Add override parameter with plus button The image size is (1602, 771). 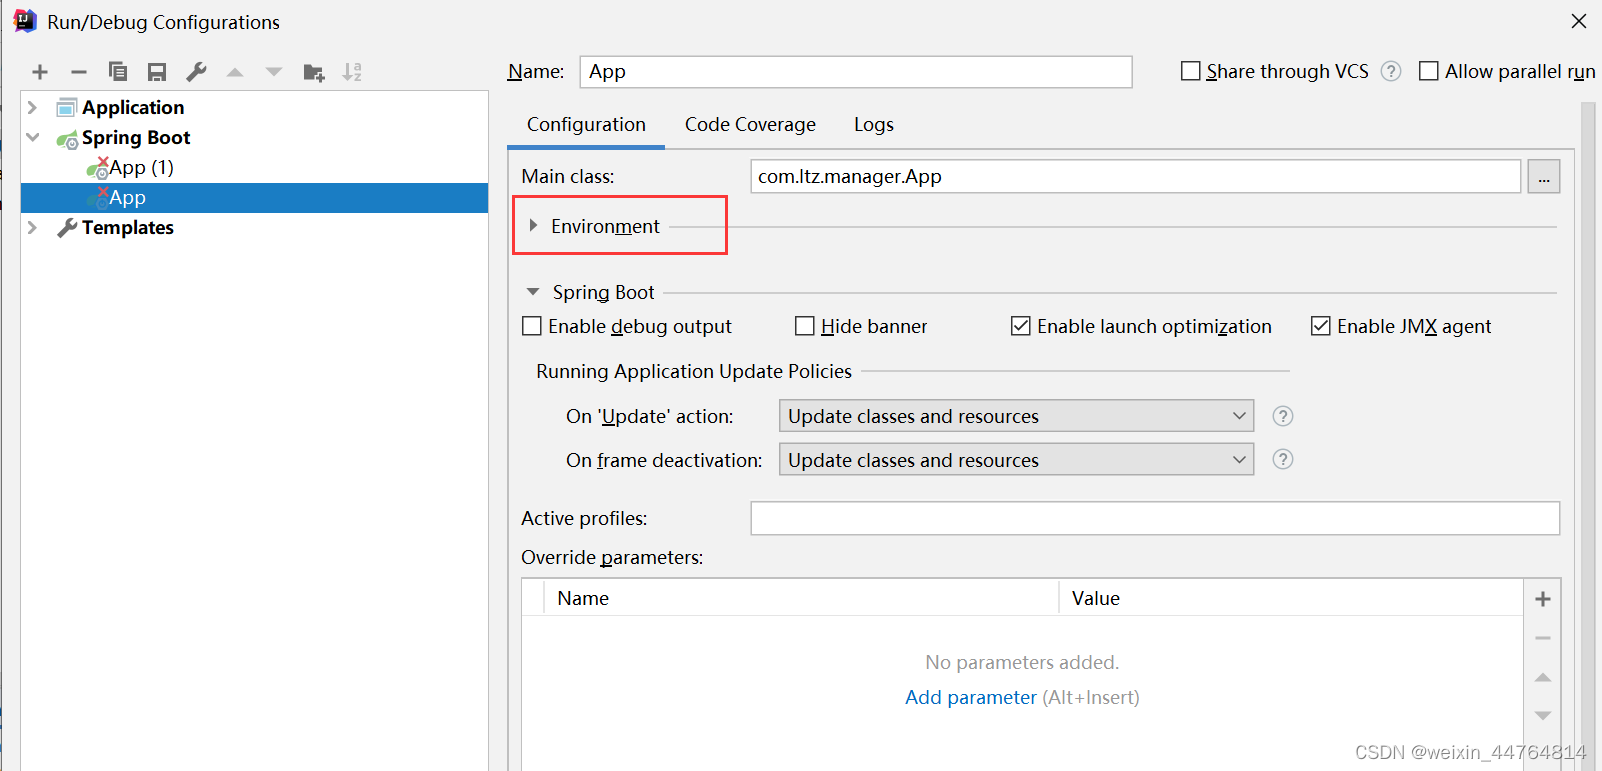[1543, 599]
